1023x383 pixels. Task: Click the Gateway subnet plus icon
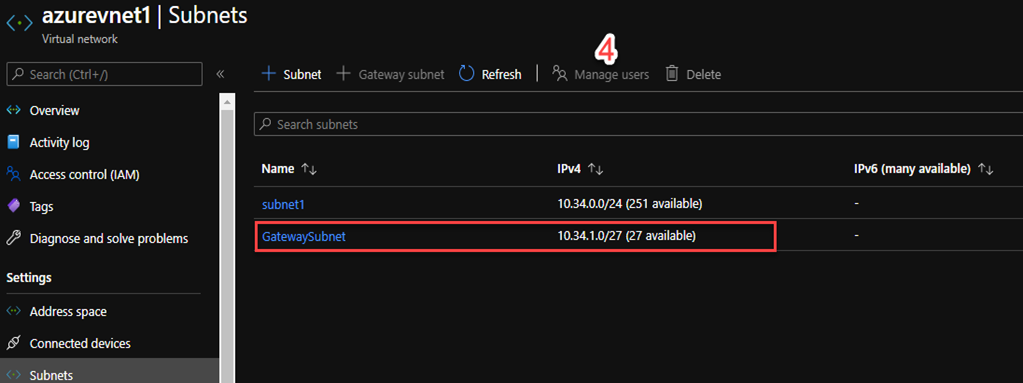pos(344,74)
